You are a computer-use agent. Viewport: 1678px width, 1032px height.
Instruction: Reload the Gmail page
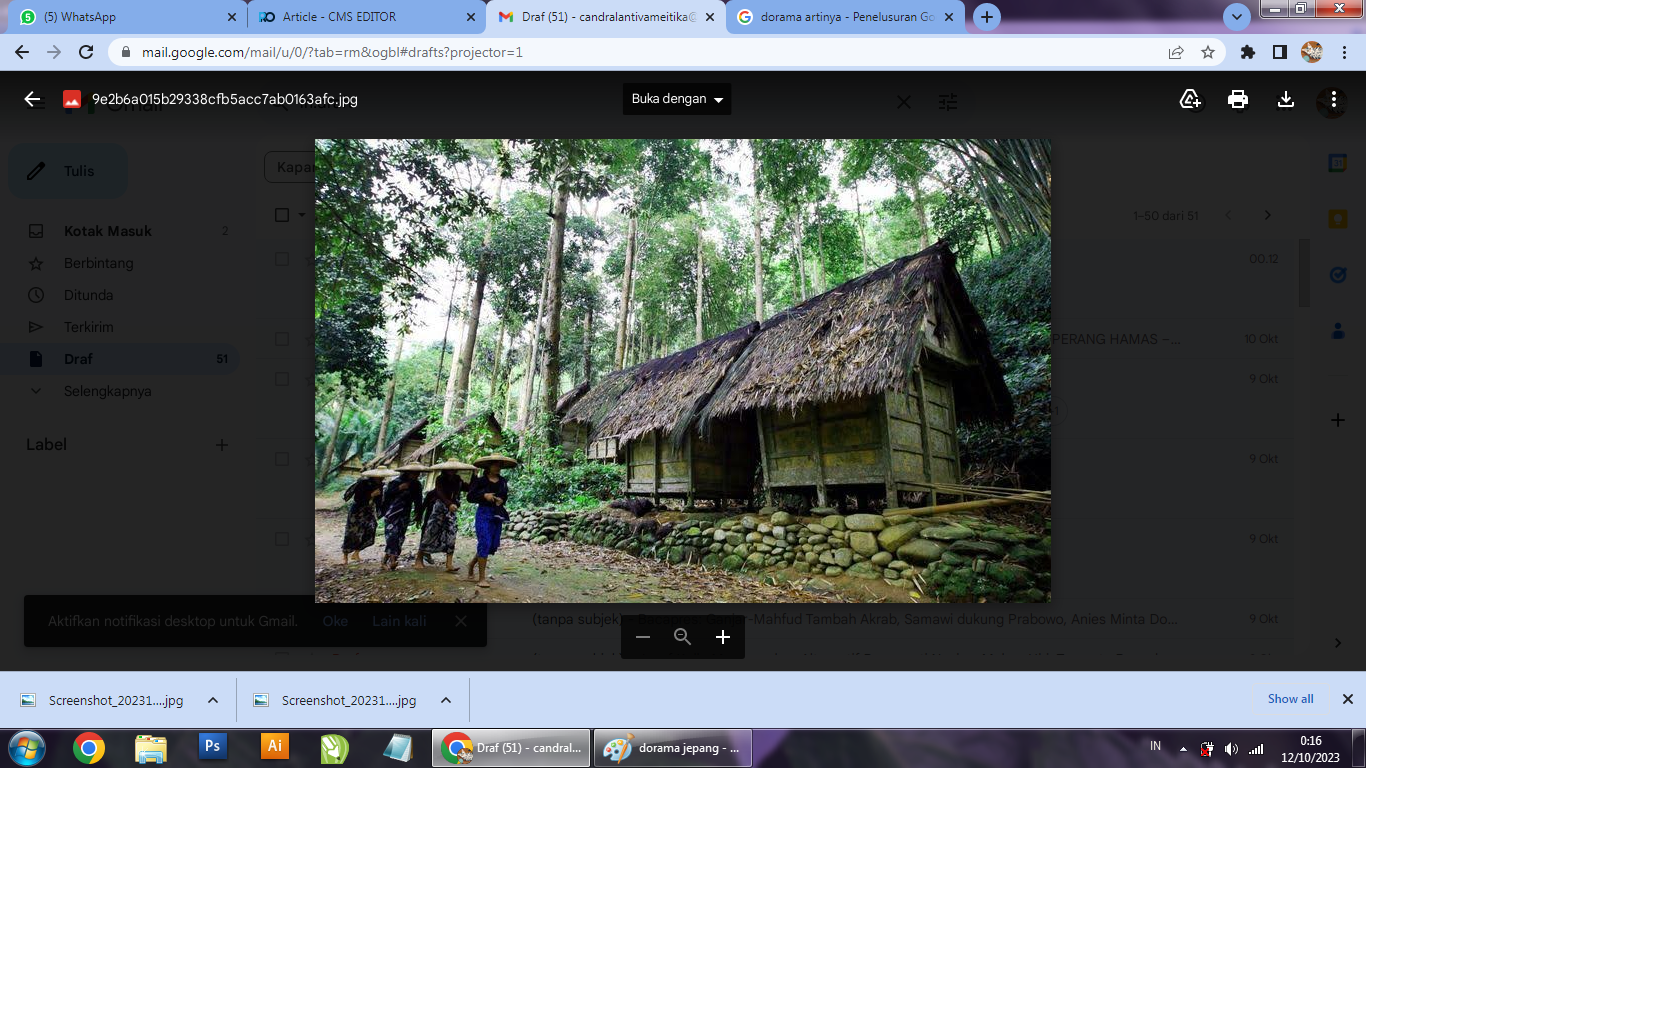coord(86,52)
